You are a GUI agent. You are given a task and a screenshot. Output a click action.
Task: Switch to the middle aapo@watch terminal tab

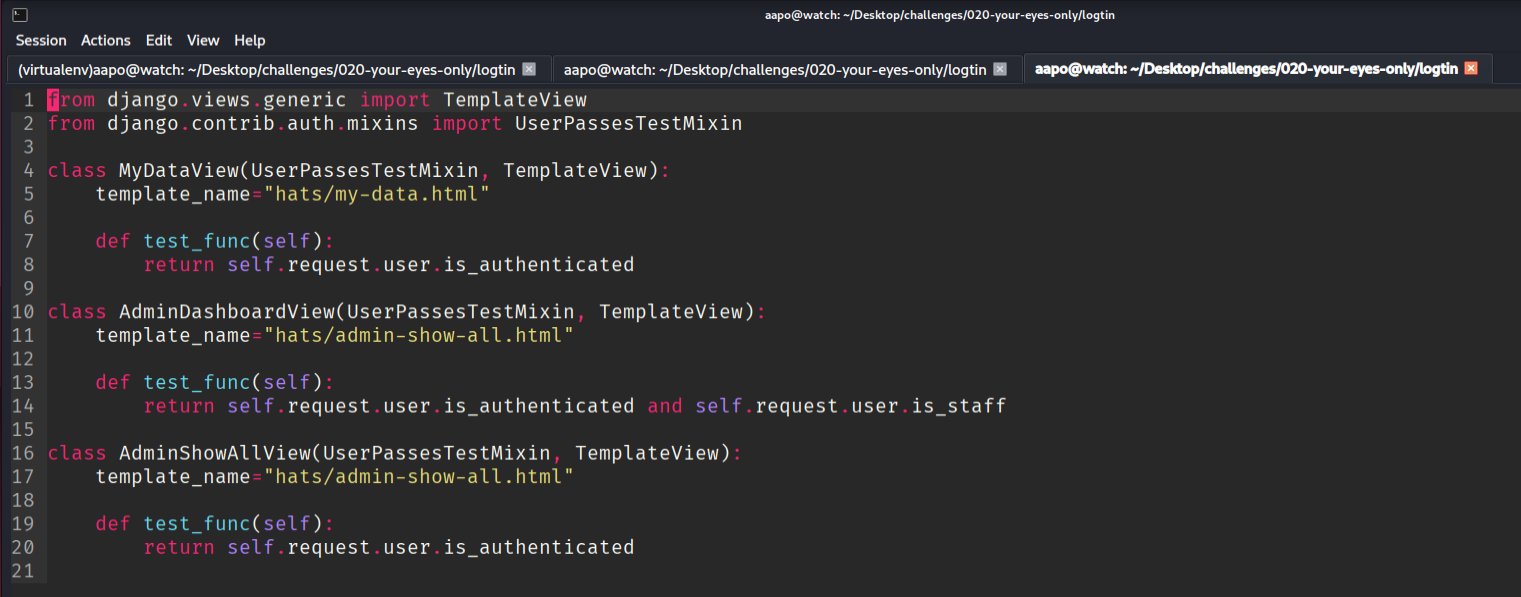coord(774,69)
